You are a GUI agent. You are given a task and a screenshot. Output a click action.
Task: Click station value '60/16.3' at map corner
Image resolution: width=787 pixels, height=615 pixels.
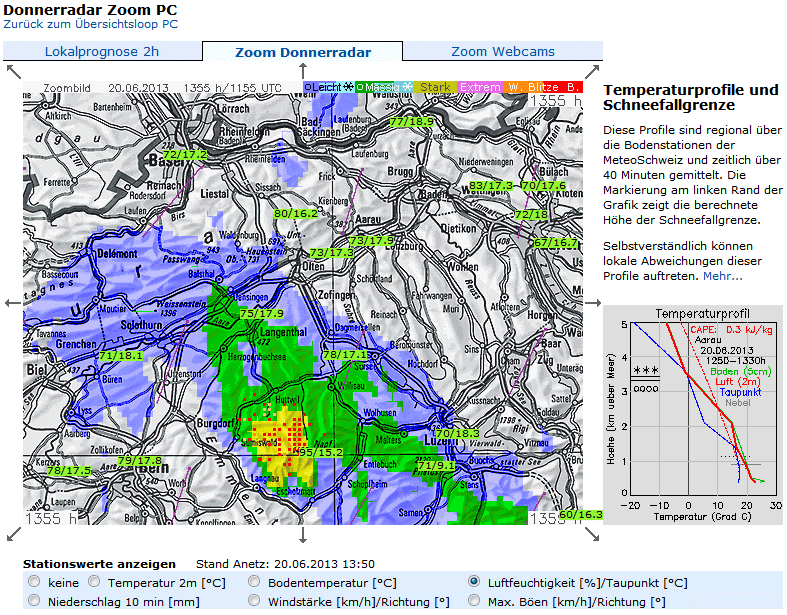[581, 515]
